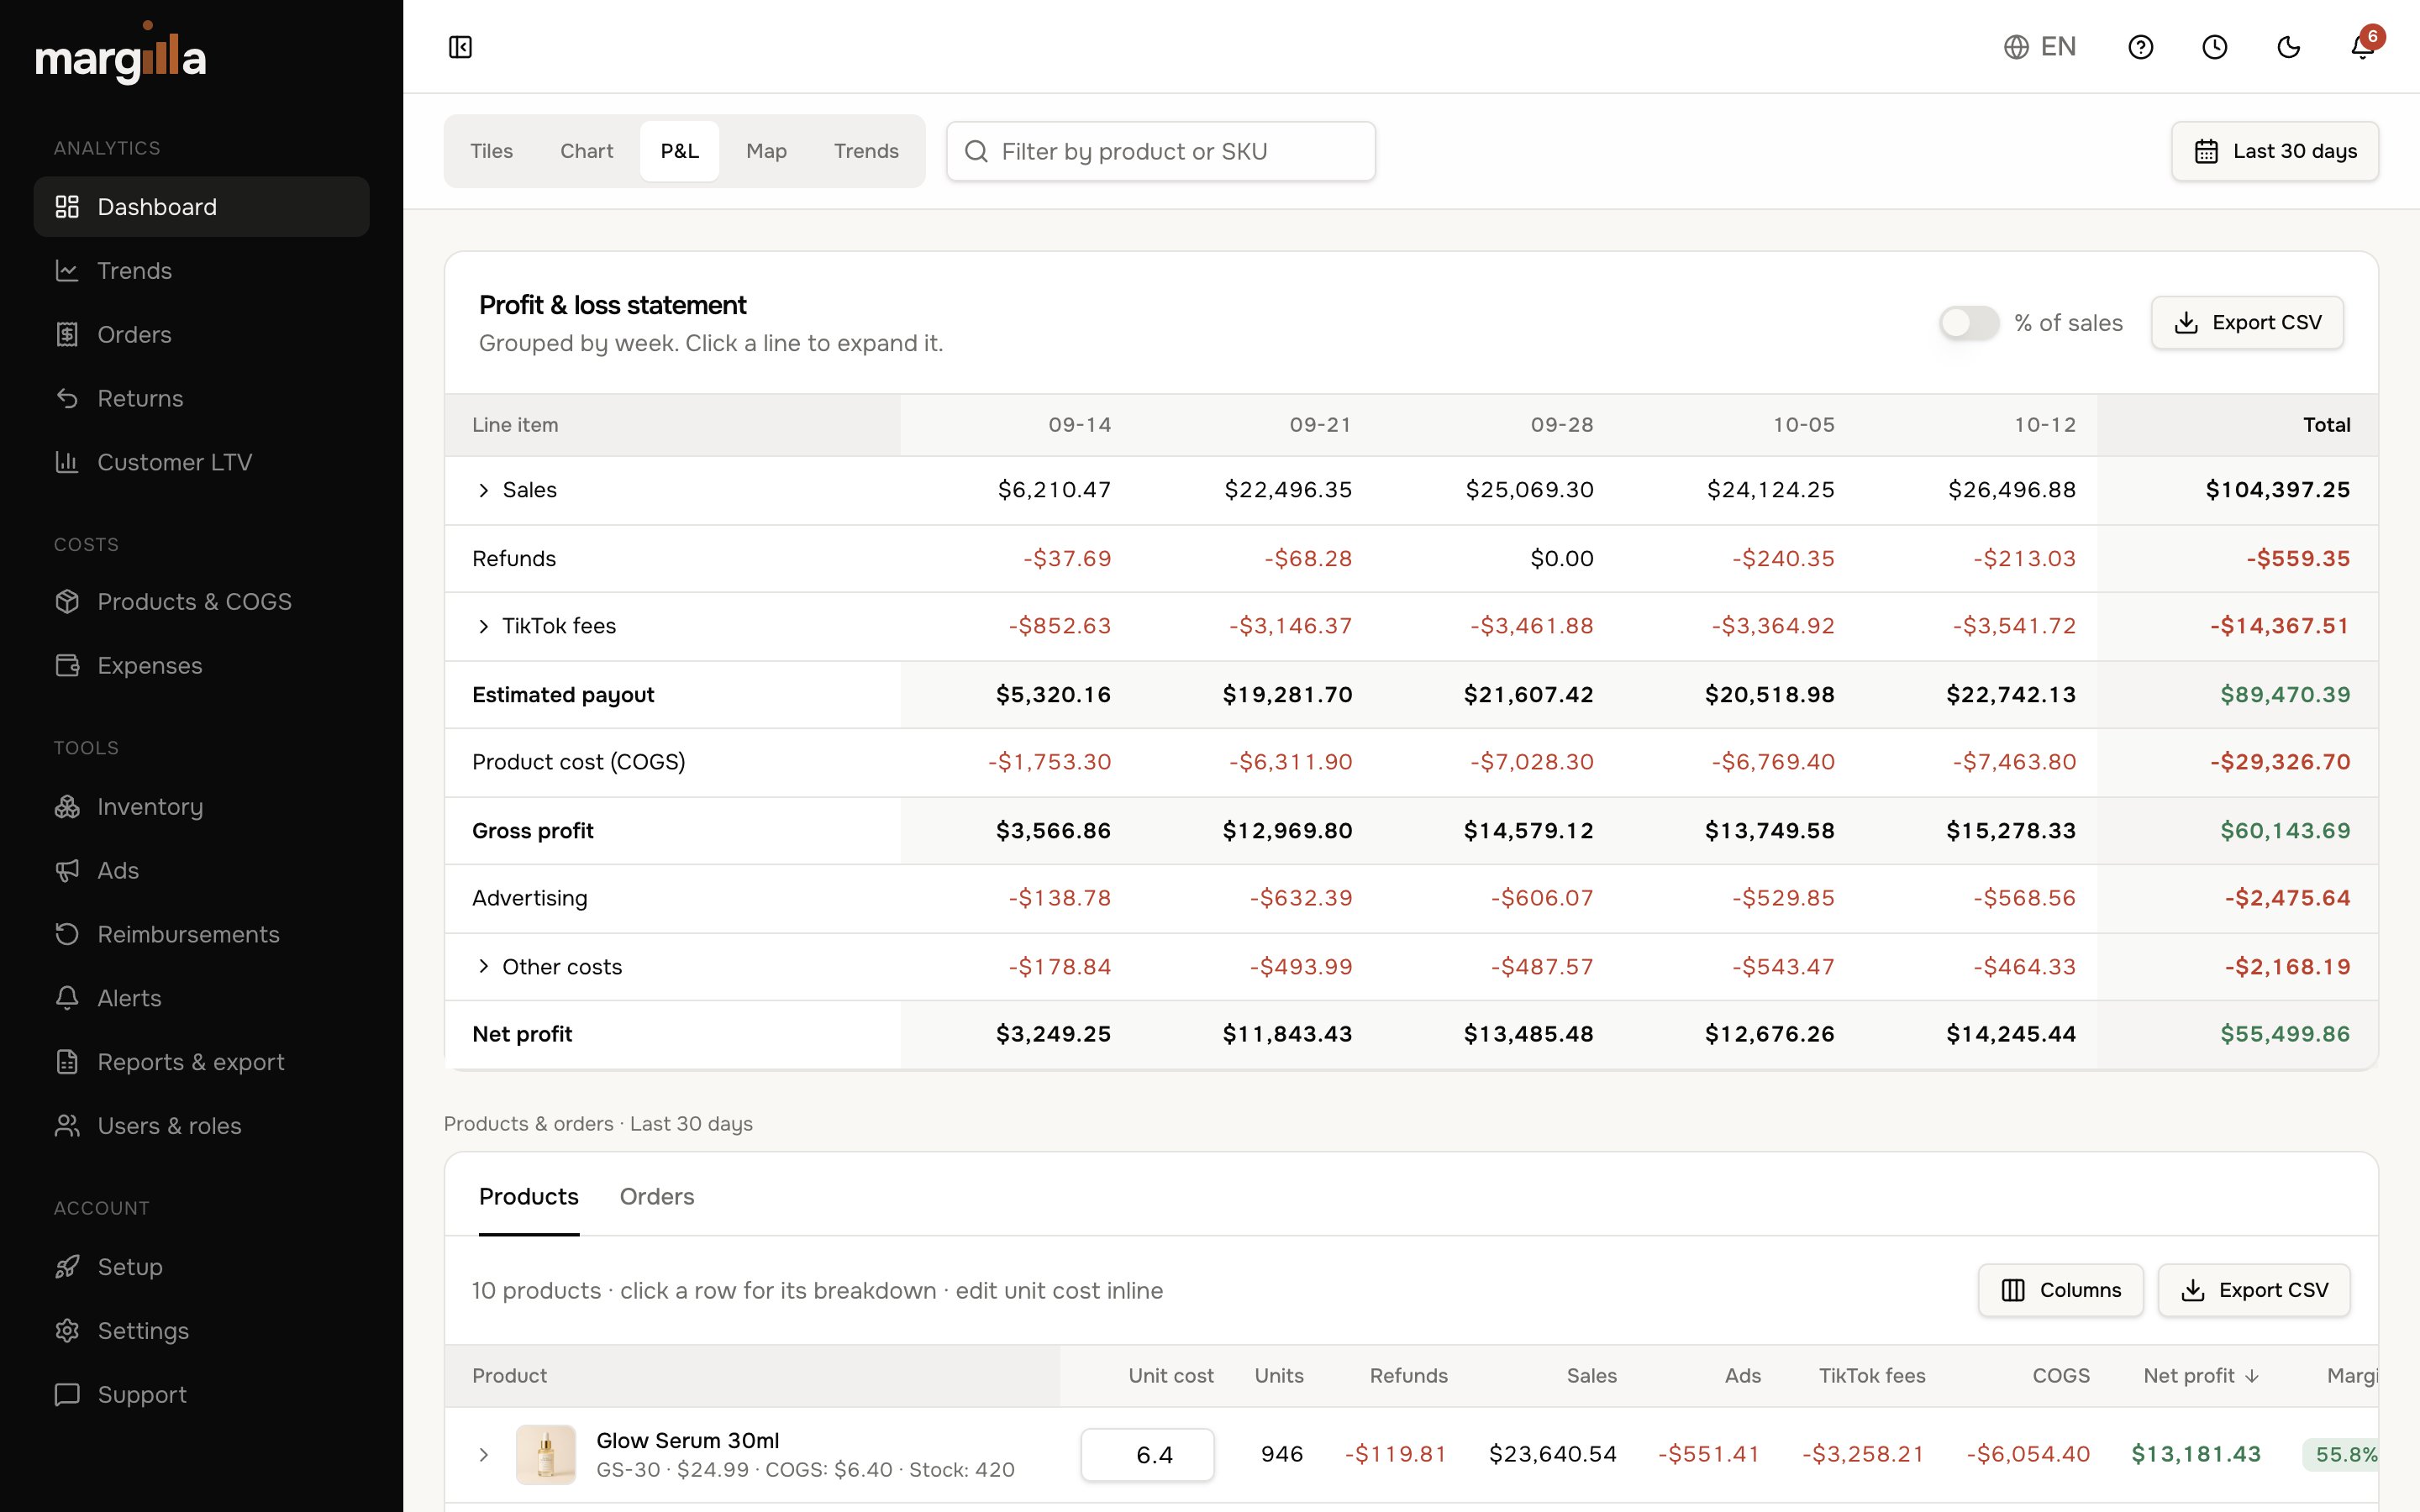Toggle the % of sales switch

pyautogui.click(x=1968, y=323)
